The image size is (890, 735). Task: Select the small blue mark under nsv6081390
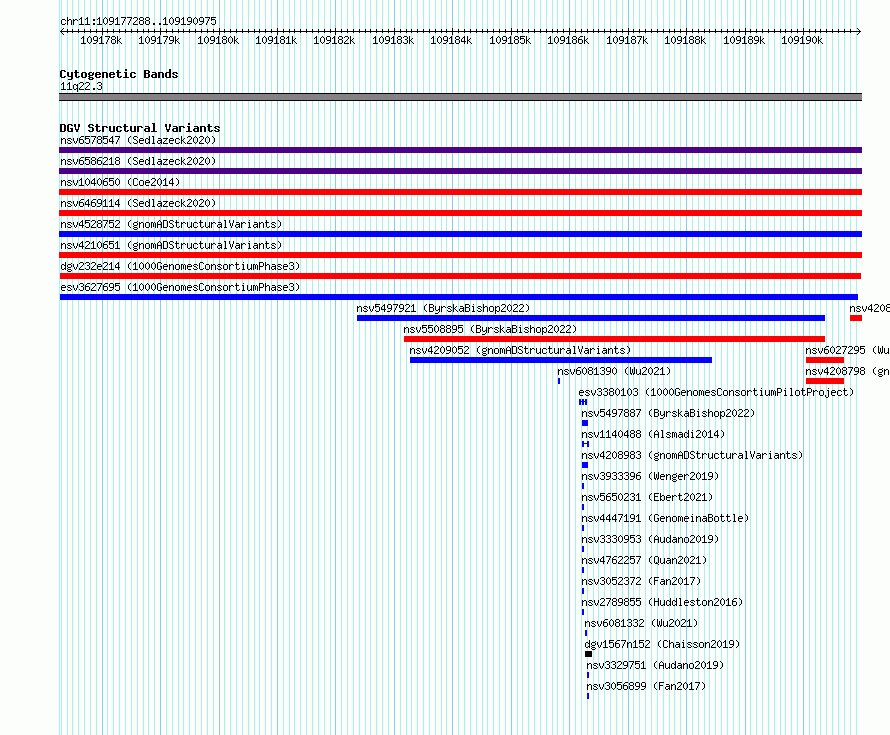click(x=559, y=381)
